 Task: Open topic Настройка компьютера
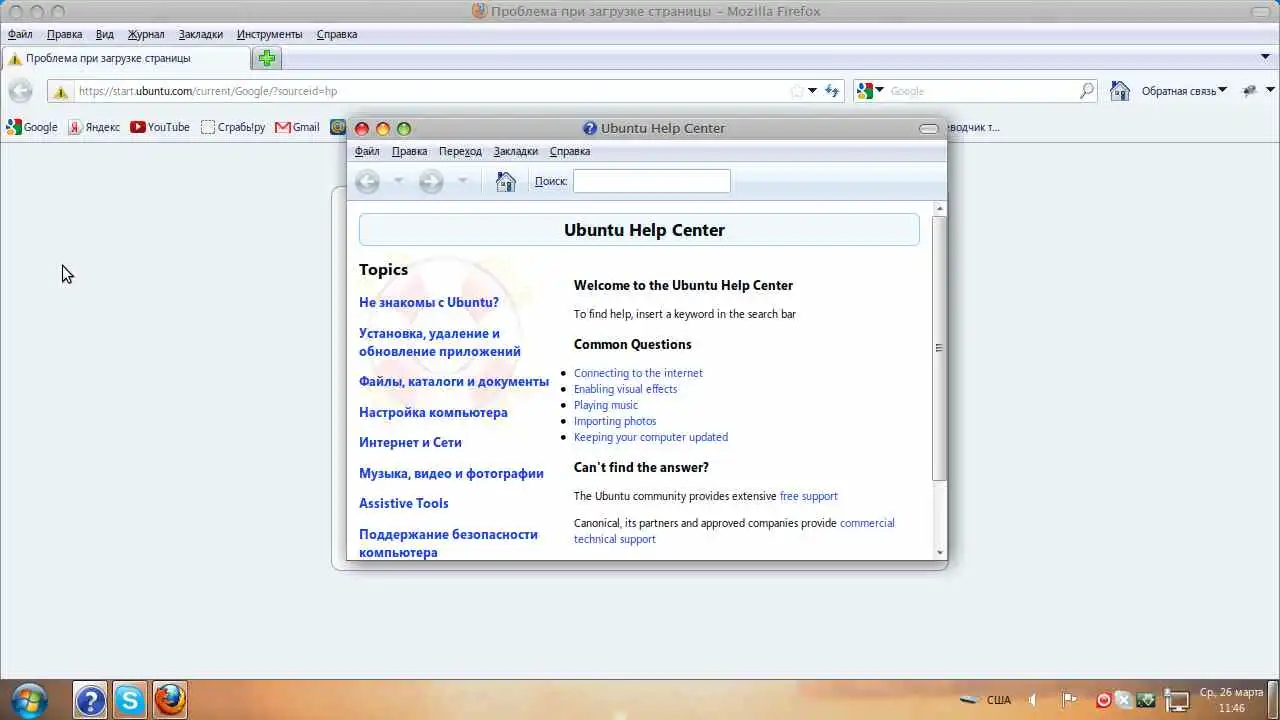click(x=433, y=412)
